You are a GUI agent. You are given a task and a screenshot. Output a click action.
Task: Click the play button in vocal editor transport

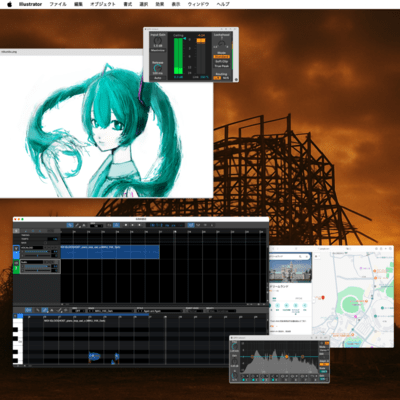point(132,225)
